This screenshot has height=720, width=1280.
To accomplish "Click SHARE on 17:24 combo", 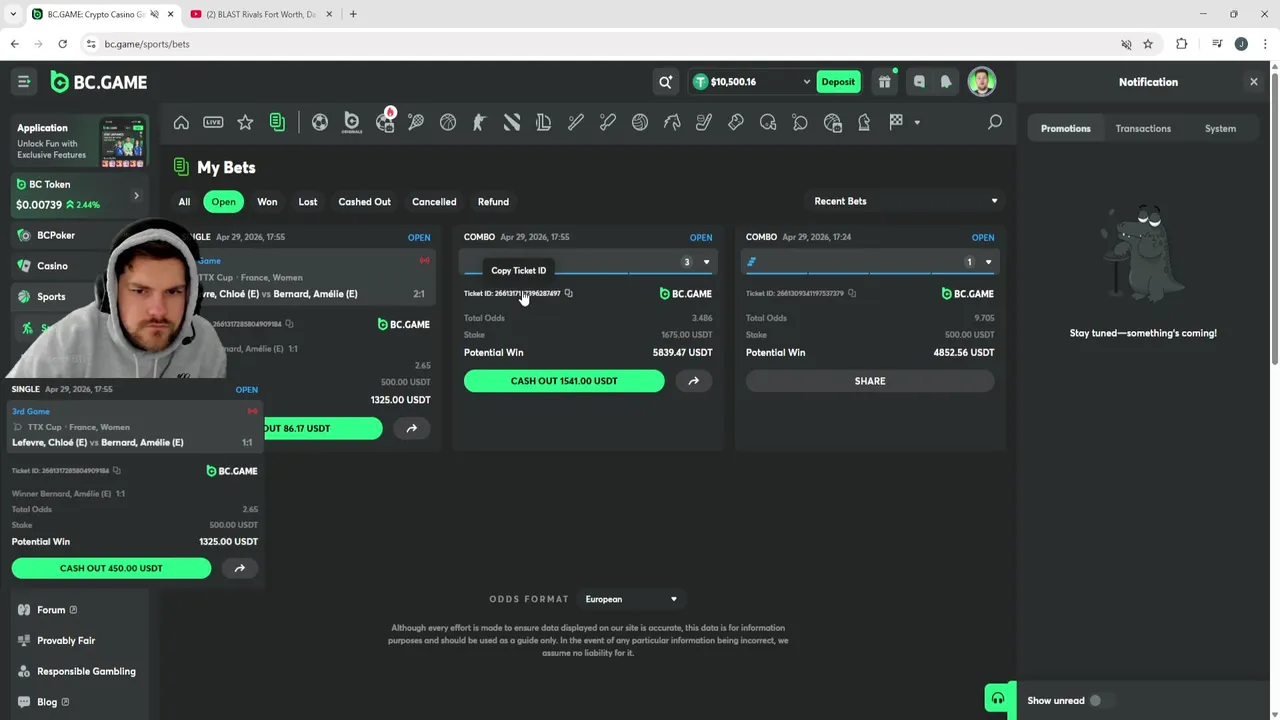I will (x=870, y=381).
